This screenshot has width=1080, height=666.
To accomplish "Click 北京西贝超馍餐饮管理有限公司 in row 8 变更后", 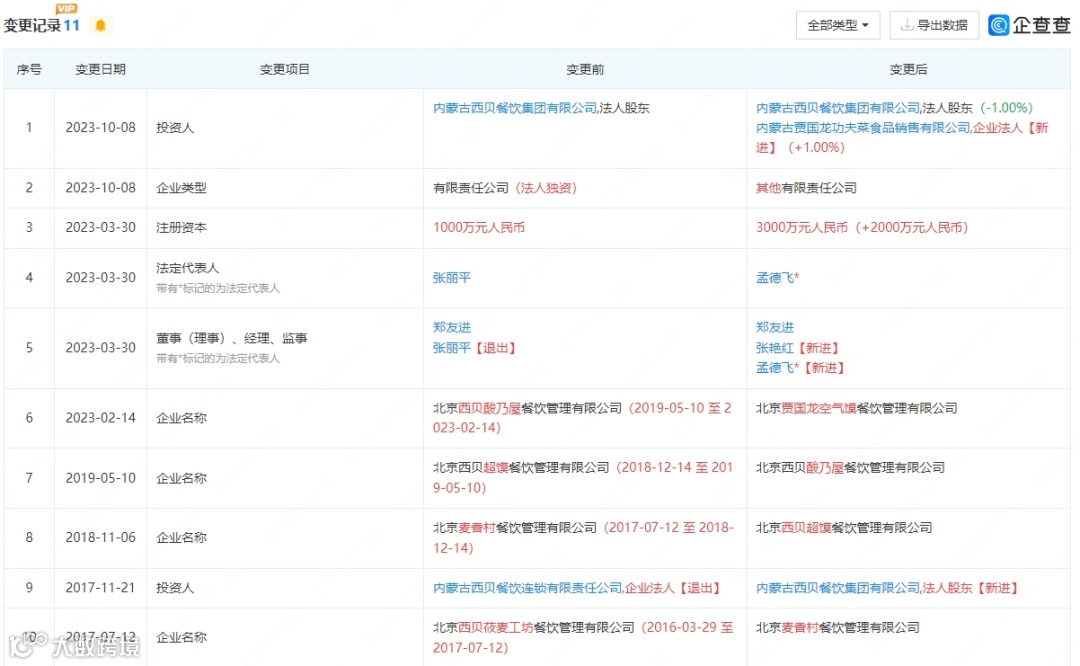I will (844, 528).
